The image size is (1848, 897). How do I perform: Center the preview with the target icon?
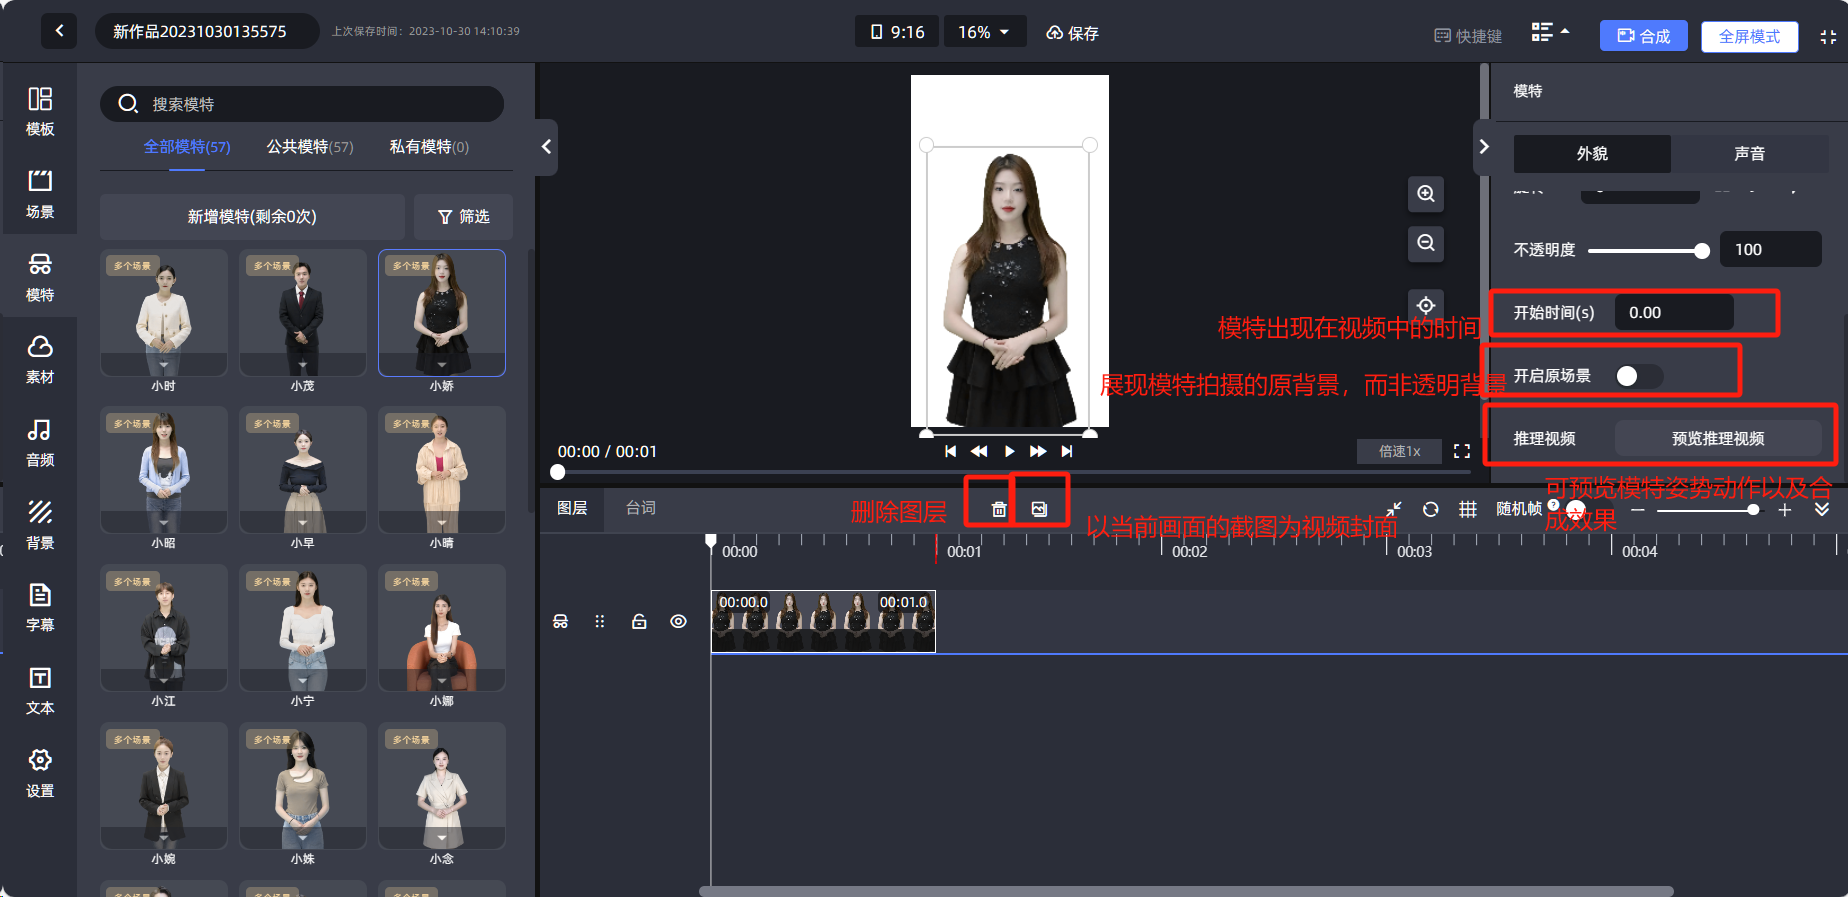pyautogui.click(x=1426, y=305)
